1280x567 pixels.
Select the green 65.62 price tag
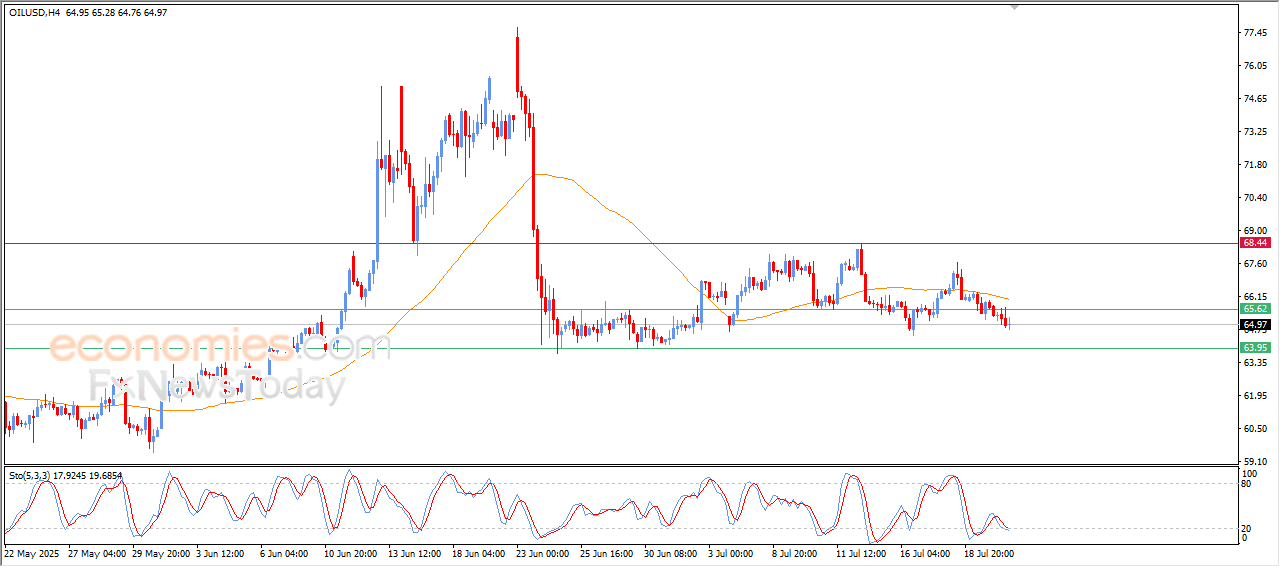click(1255, 309)
